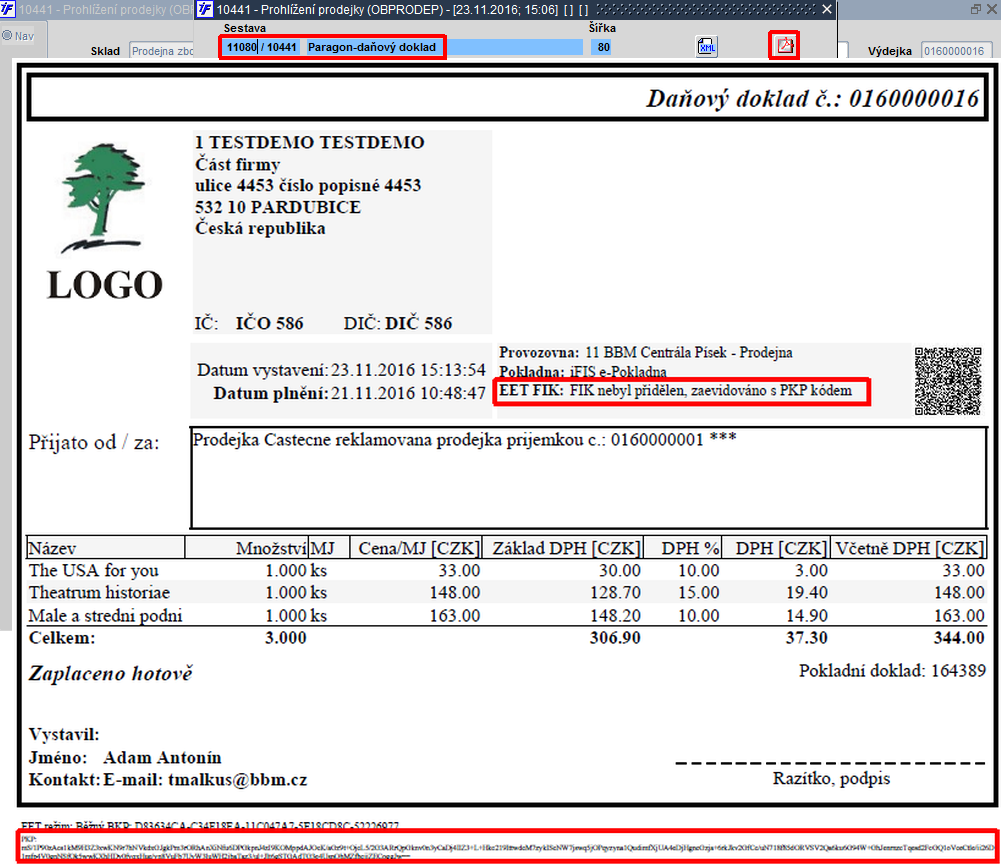The width and height of the screenshot is (1002, 867).
Task: Click the Datum plnění value 21.11.2016 10:48:47
Action: [408, 393]
